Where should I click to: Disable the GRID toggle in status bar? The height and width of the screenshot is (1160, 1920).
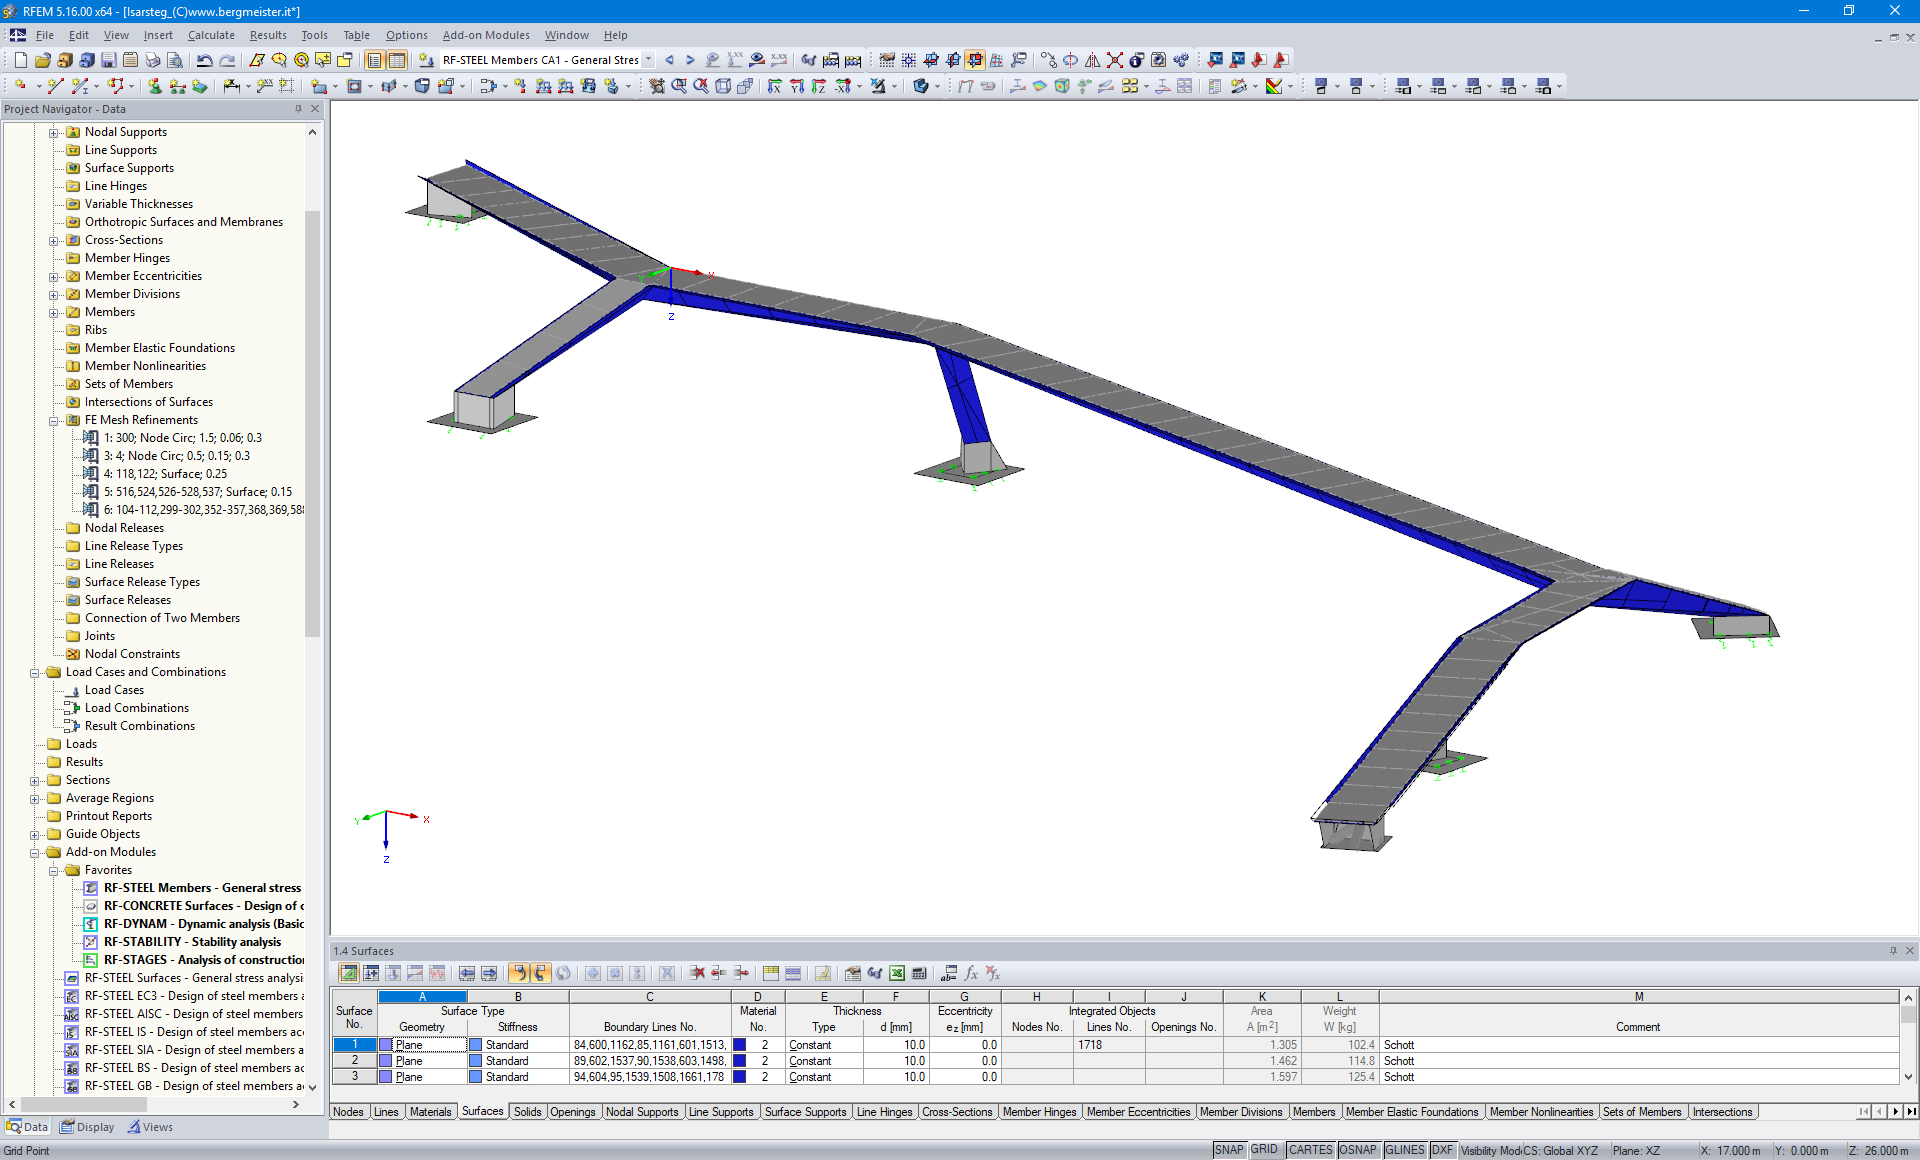point(1264,1150)
